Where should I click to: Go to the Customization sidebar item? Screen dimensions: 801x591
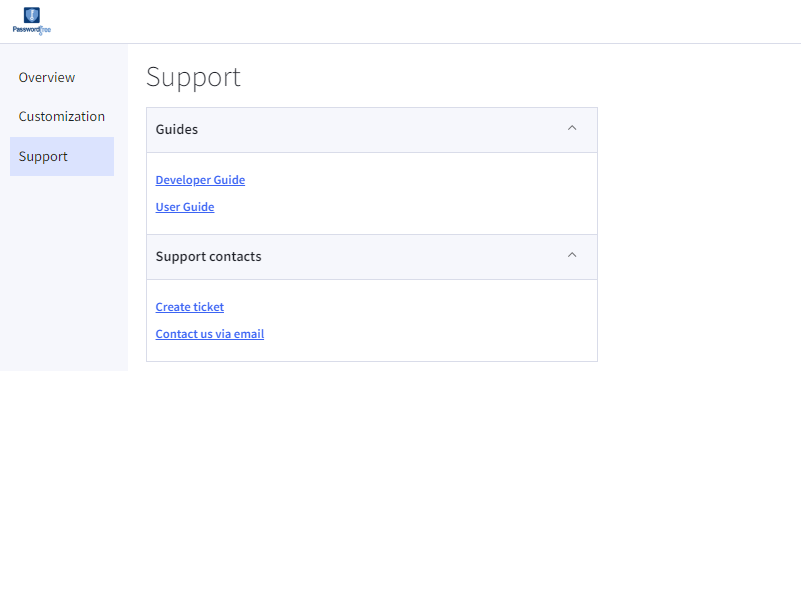(x=62, y=117)
